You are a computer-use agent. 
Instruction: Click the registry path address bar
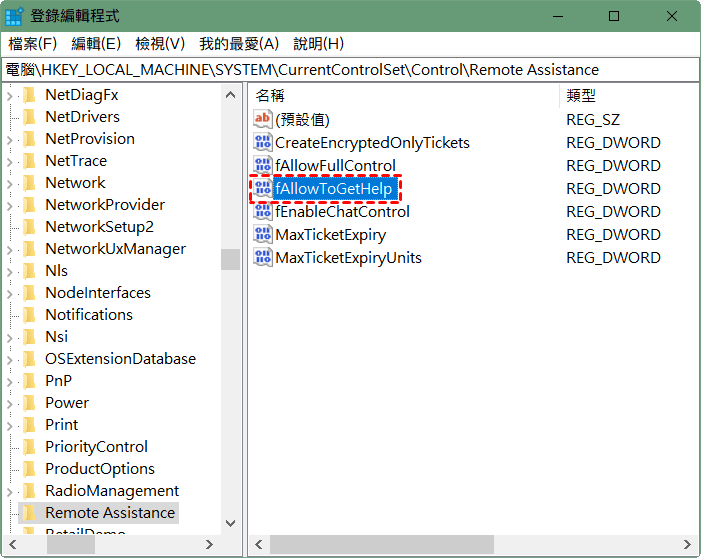(x=350, y=70)
